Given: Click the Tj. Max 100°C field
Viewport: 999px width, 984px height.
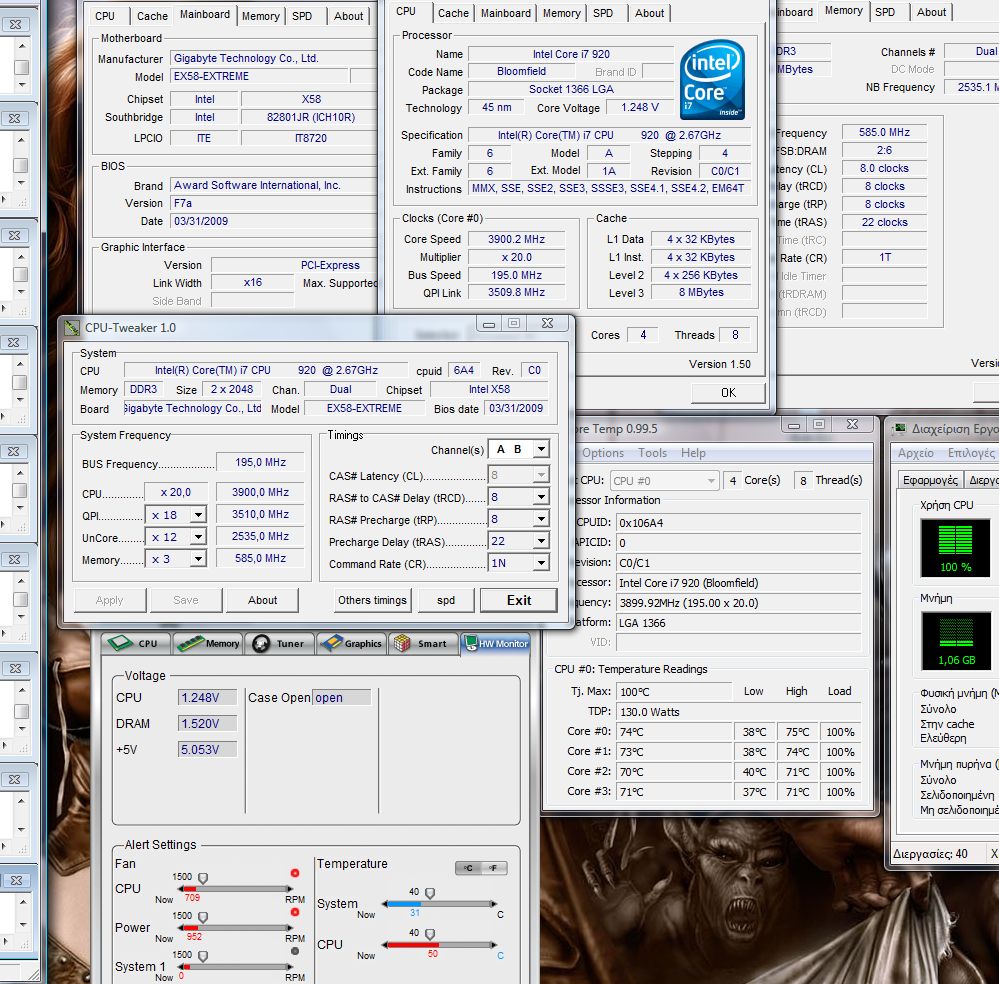Looking at the screenshot, I should pos(674,691).
